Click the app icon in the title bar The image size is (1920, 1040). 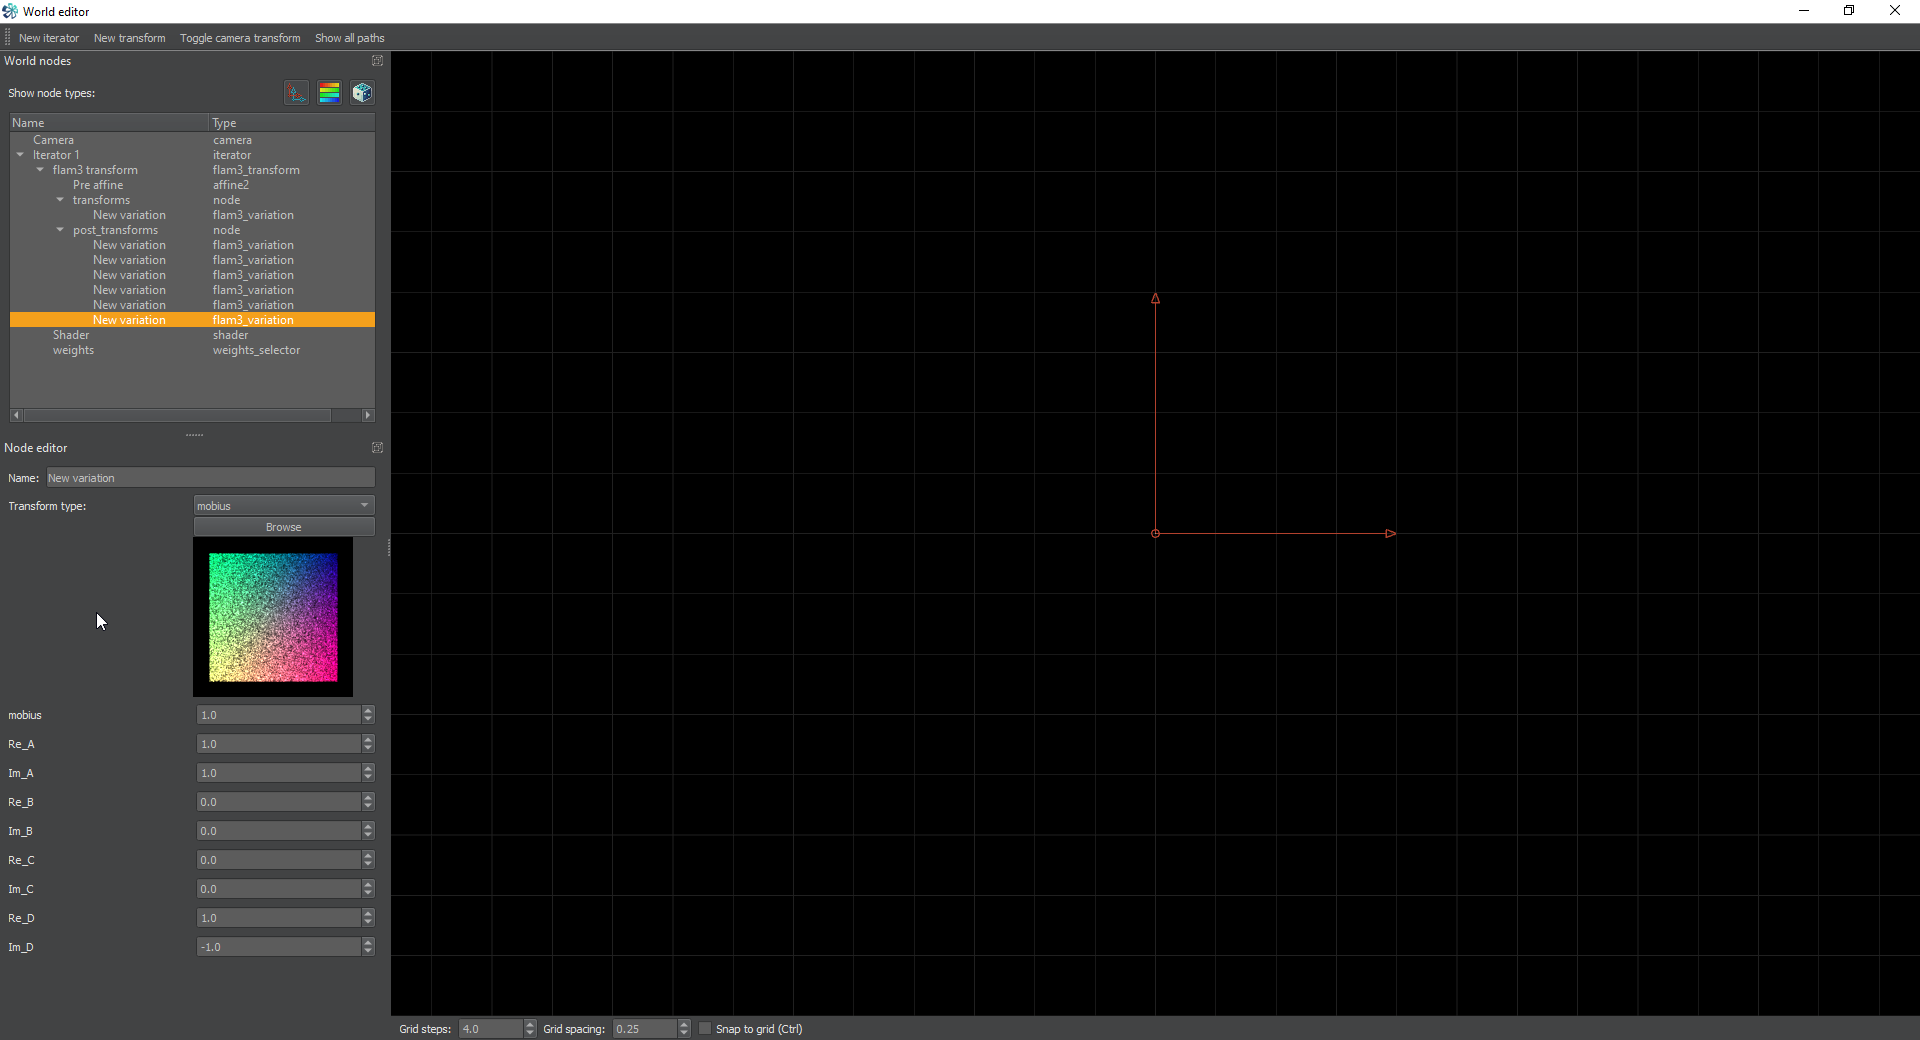point(10,11)
